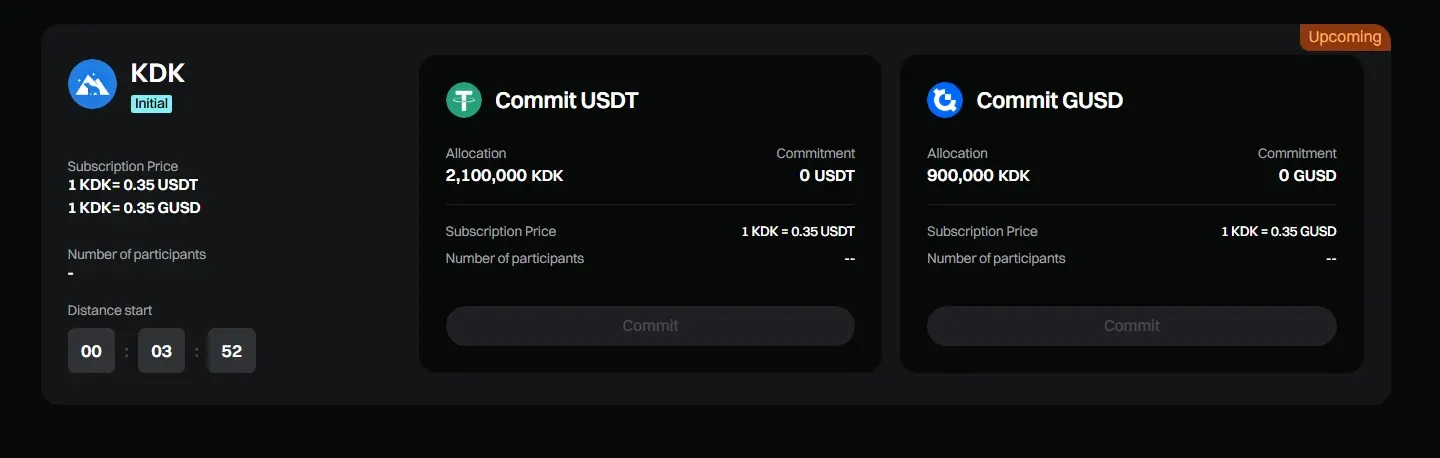Click the Initial tag under KDK

coord(151,103)
